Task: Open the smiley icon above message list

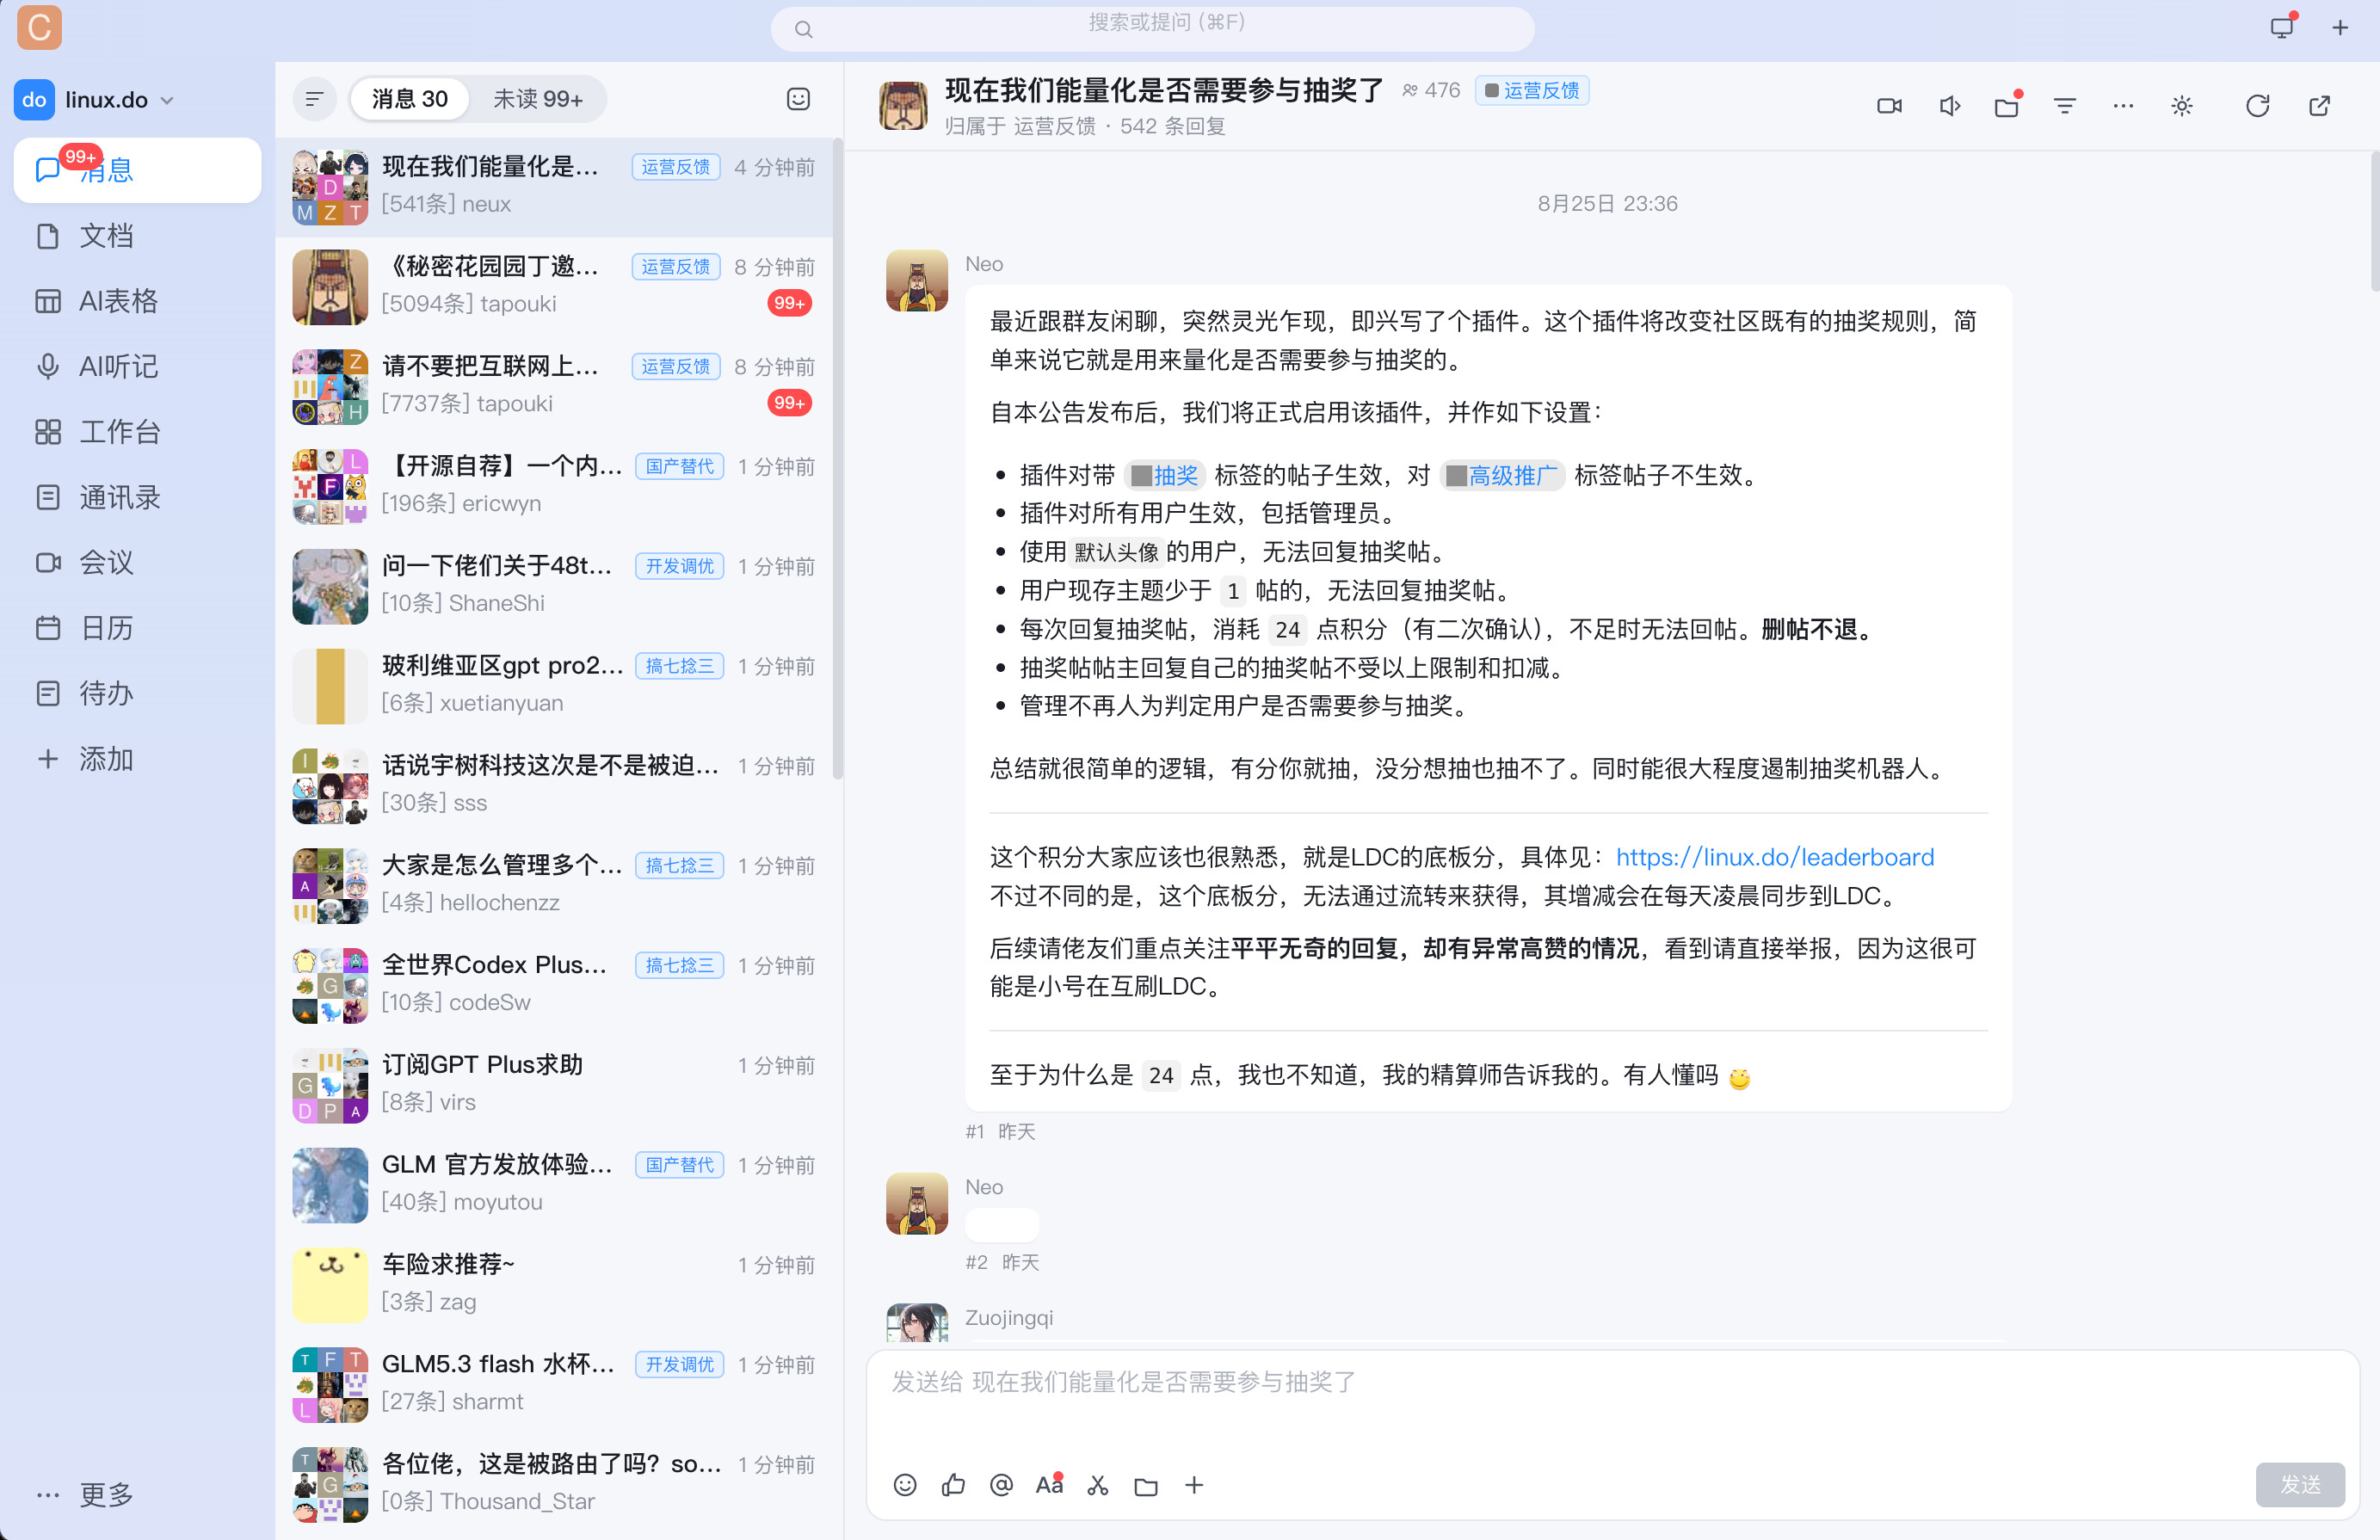Action: [798, 99]
